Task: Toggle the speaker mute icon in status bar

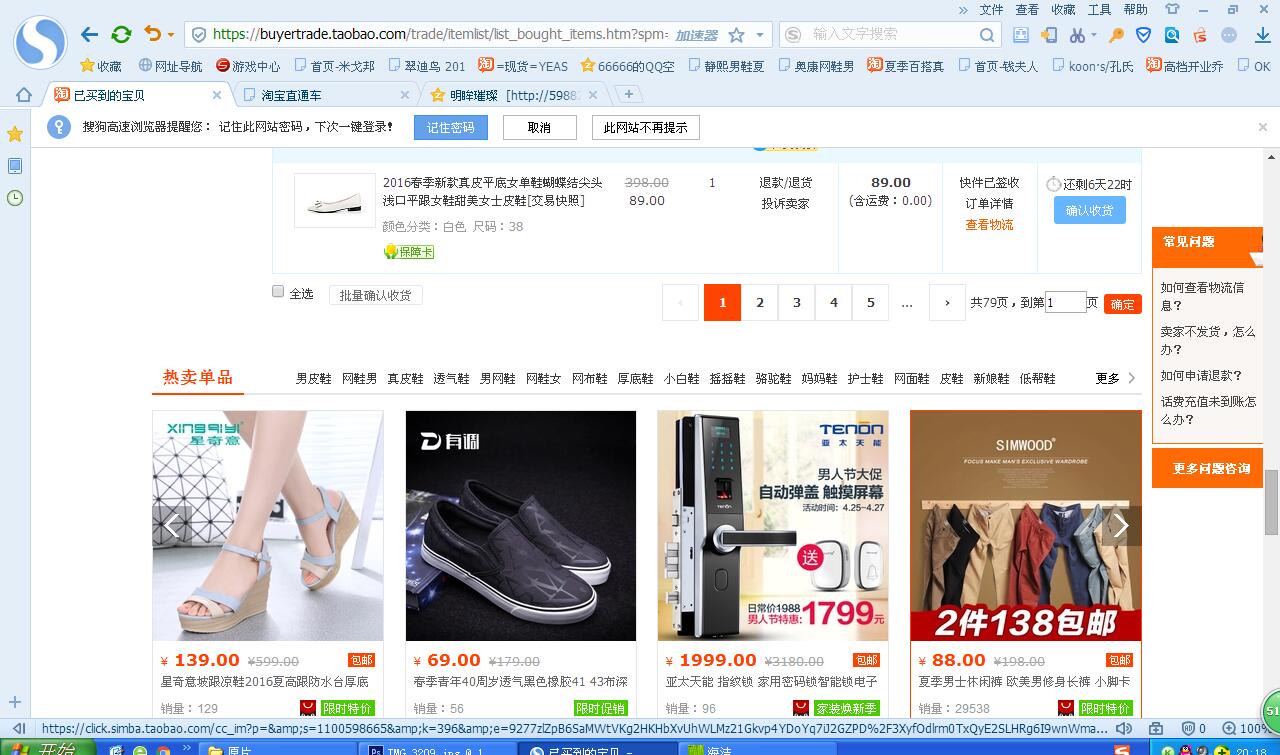Action: click(x=1124, y=728)
